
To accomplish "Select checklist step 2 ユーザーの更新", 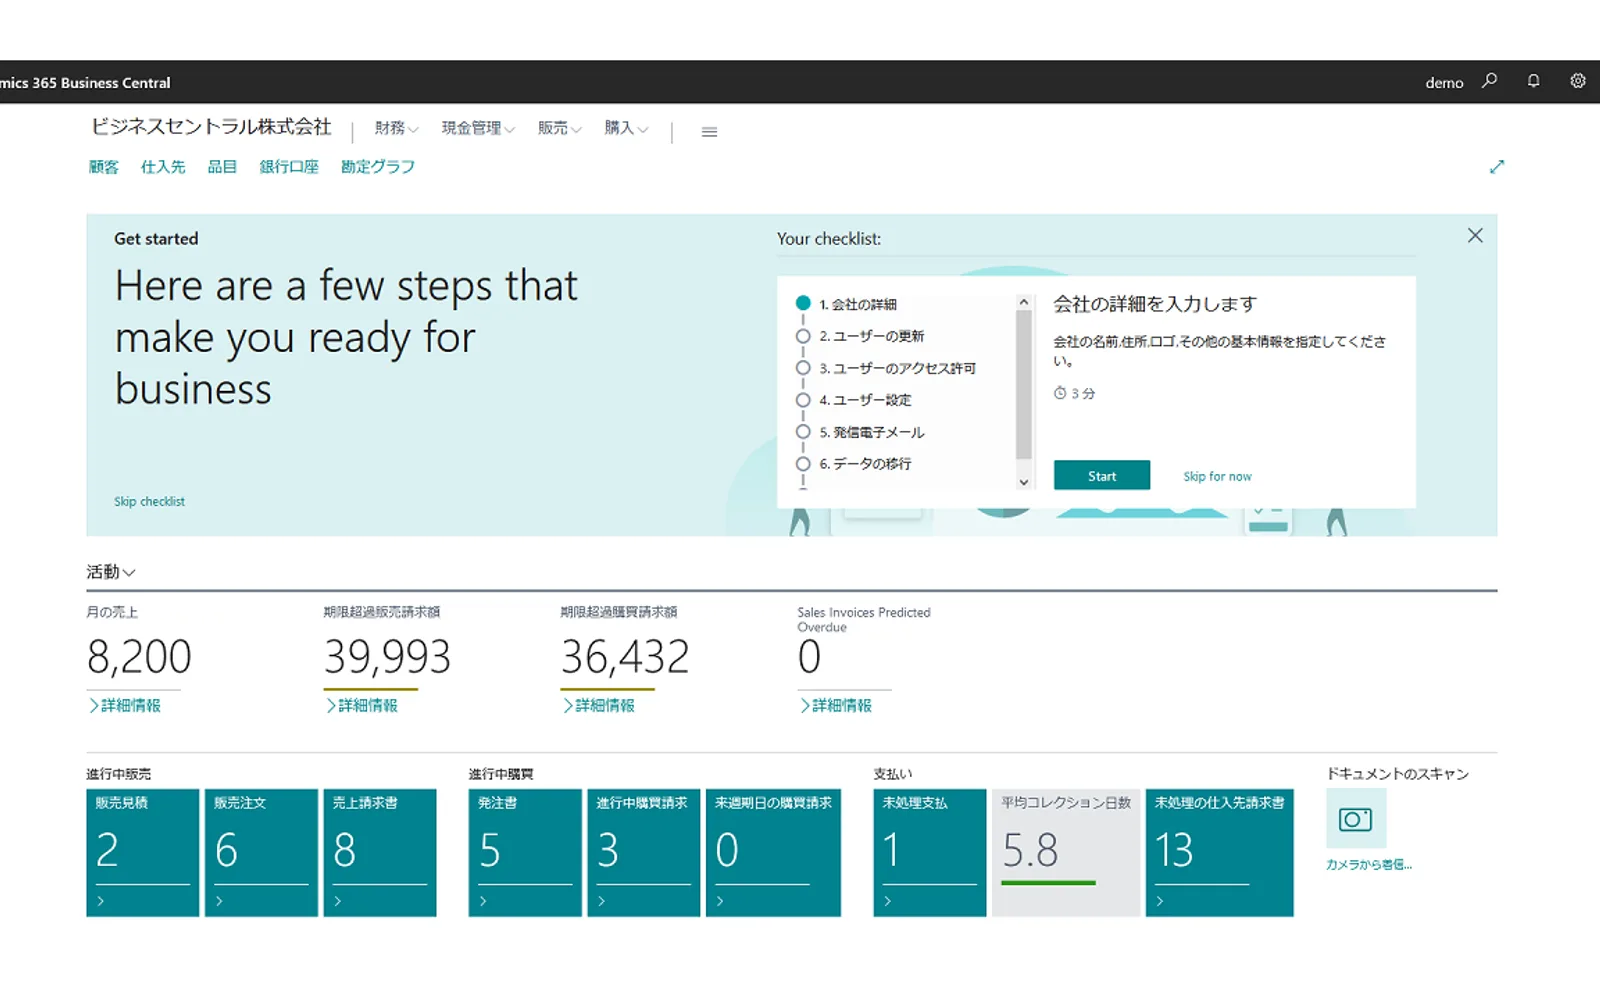I will tap(871, 336).
